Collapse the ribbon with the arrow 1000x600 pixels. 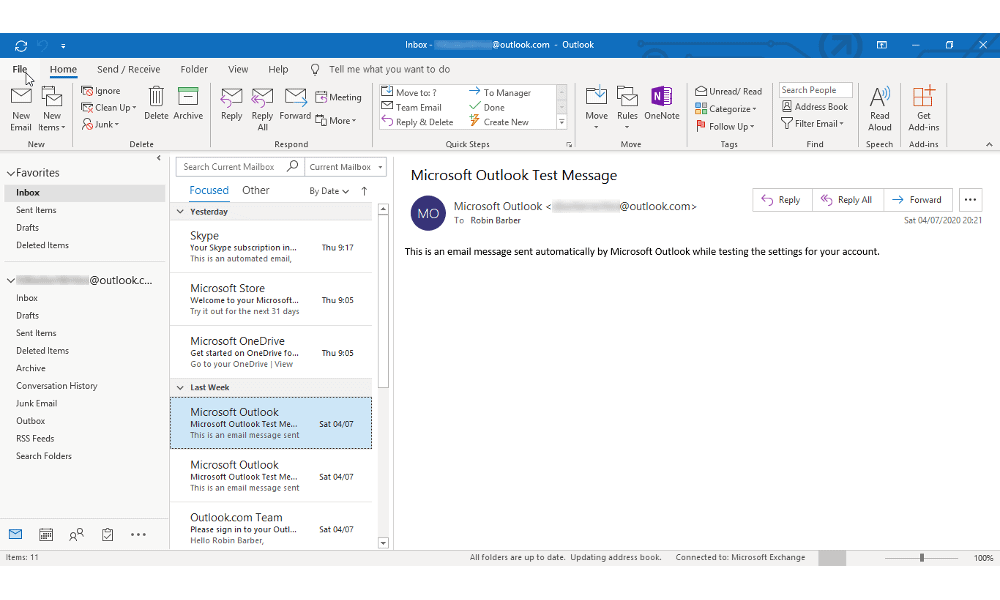point(989,145)
